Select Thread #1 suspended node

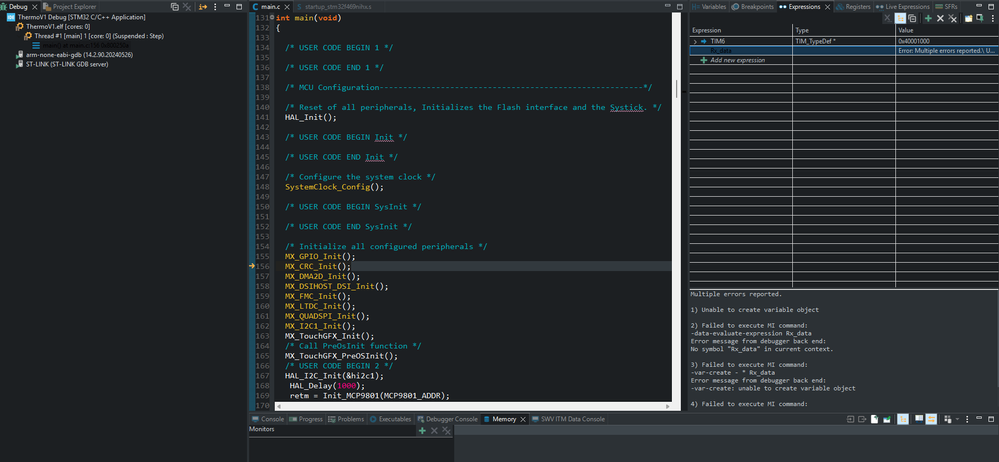(94, 36)
